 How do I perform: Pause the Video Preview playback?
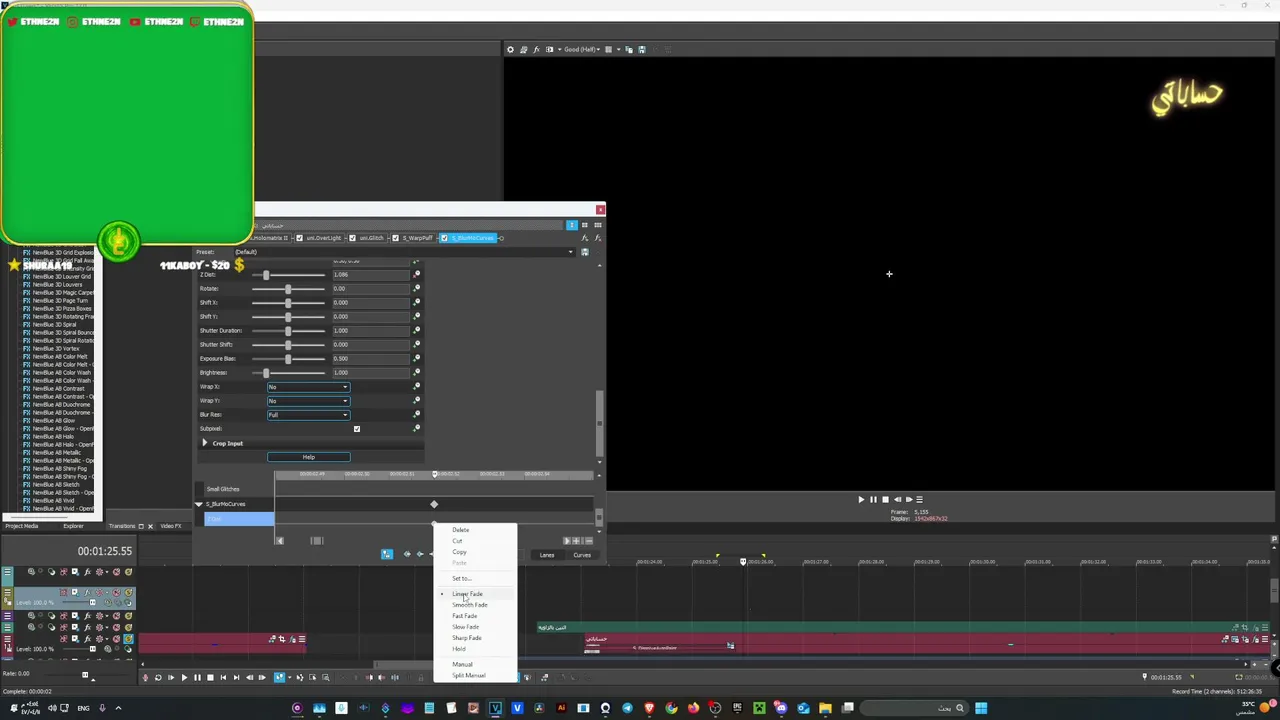tap(873, 500)
